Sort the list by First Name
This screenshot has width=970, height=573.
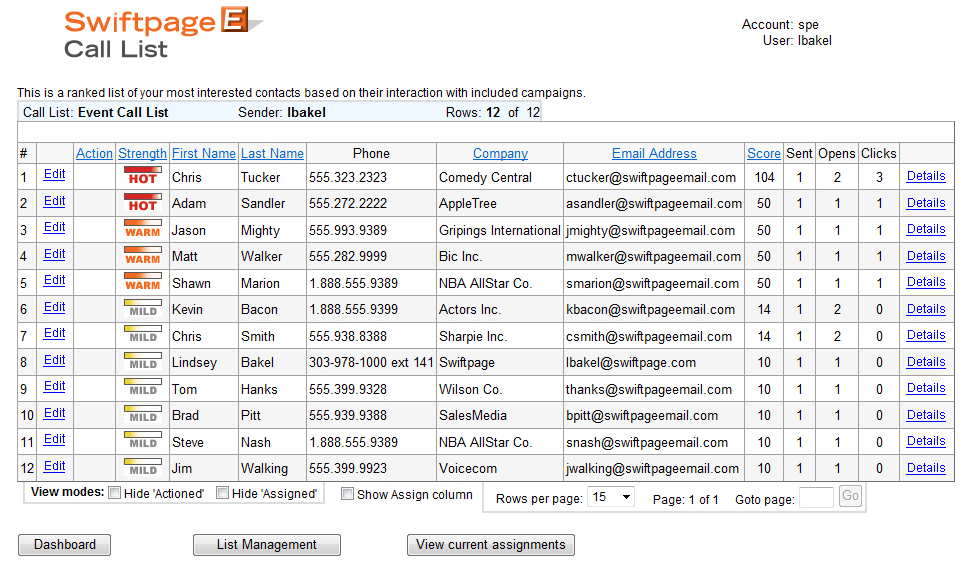click(204, 153)
